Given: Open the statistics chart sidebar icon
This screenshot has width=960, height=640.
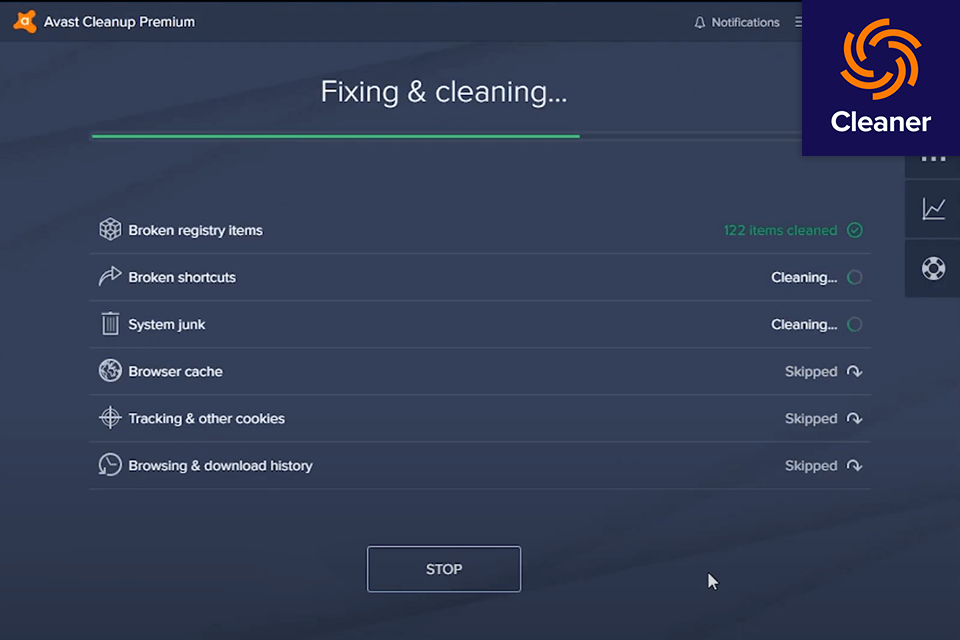Looking at the screenshot, I should tap(933, 209).
